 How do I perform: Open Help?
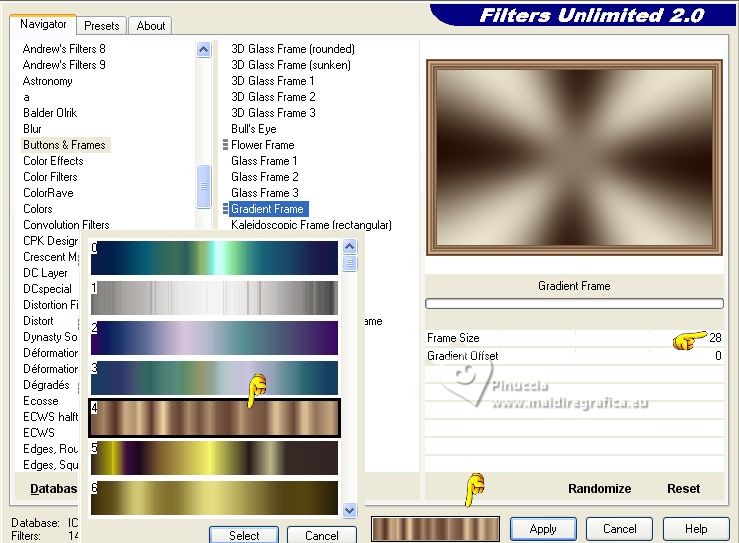coord(696,529)
